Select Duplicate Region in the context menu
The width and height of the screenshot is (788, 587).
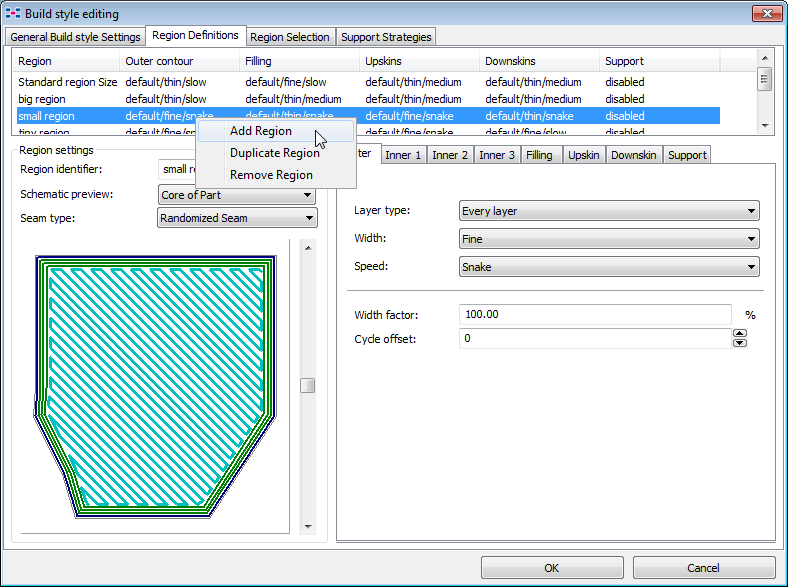point(275,153)
